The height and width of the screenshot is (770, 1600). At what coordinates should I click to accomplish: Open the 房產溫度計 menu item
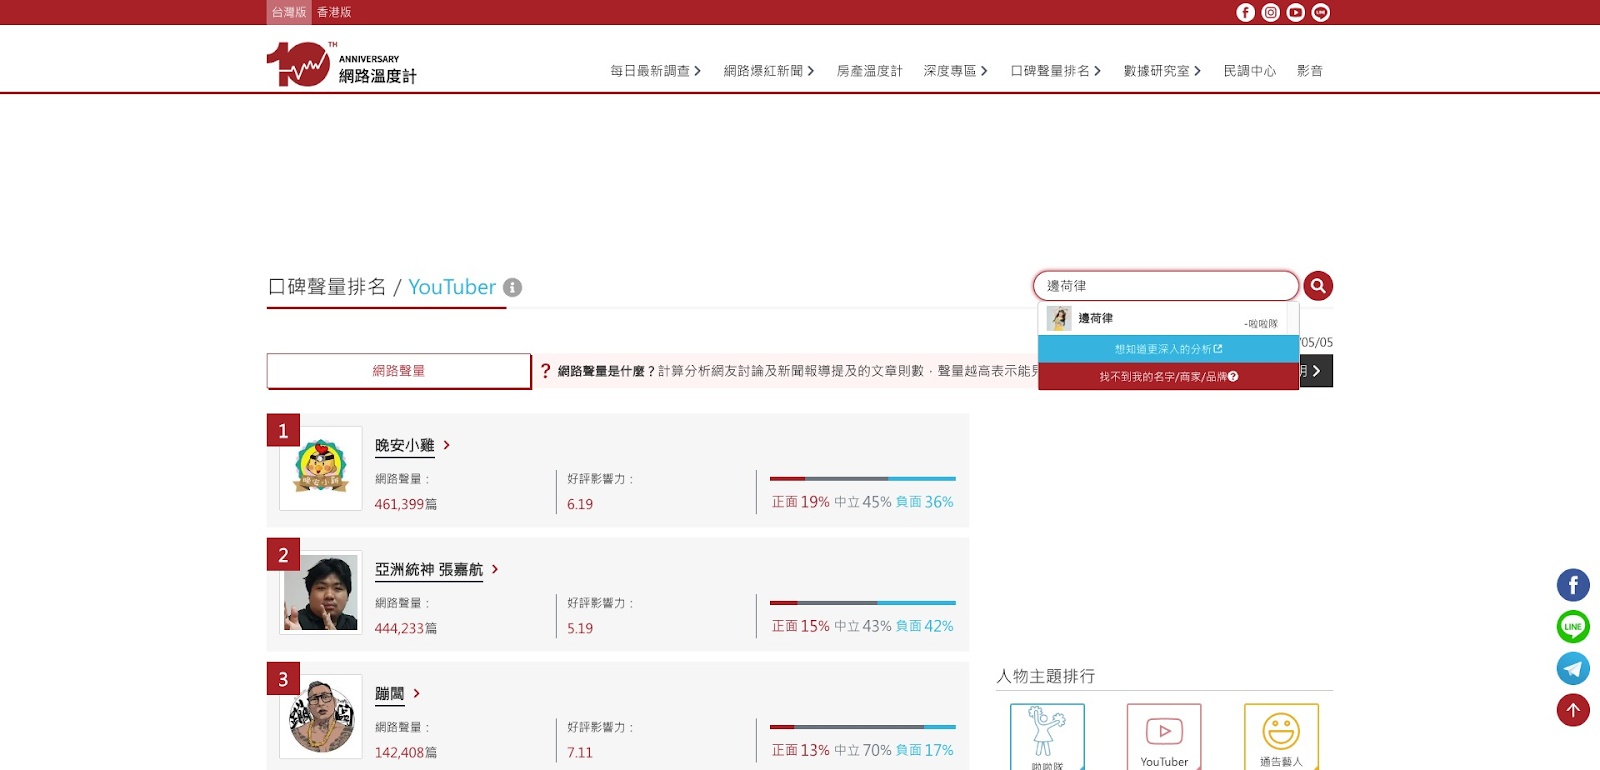(x=869, y=71)
